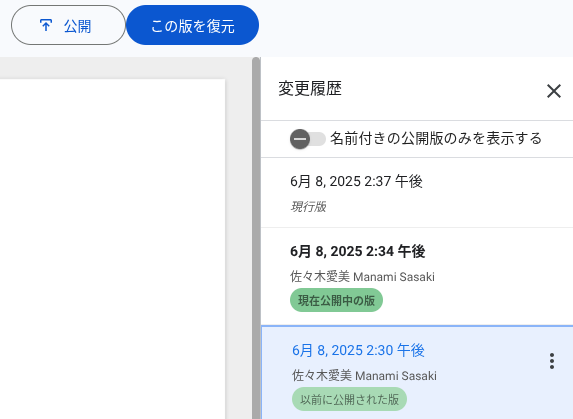Click the 以前に公開された版 badge
Screen dimensions: 573x419
349,399
